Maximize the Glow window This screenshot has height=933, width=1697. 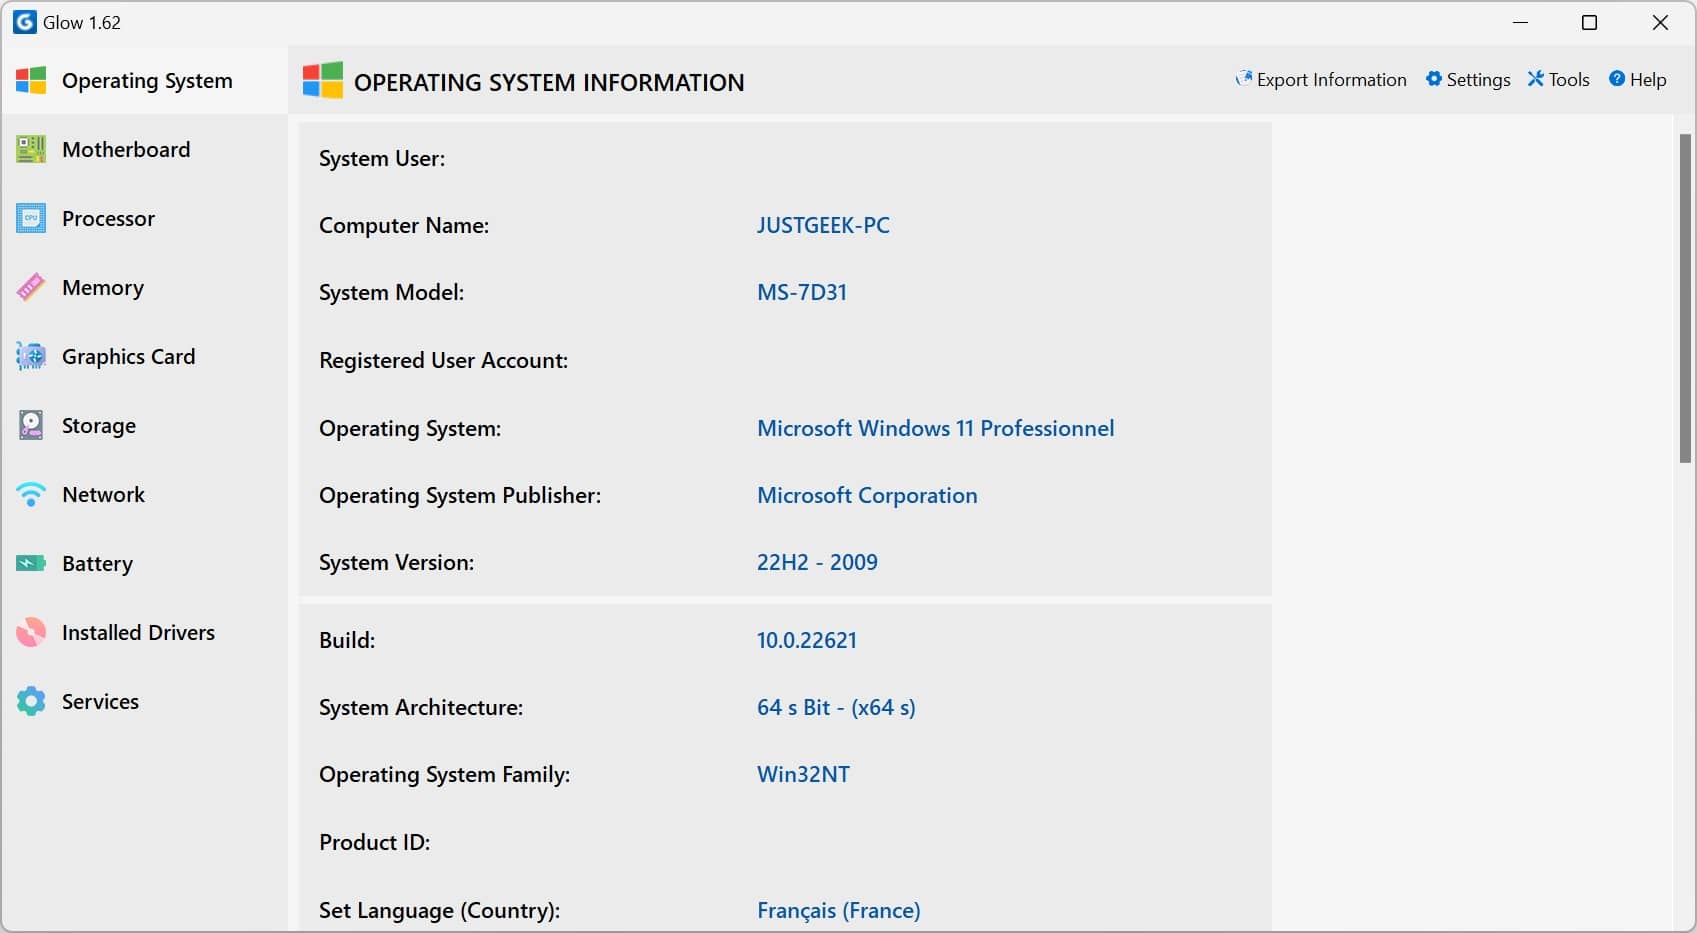tap(1589, 22)
